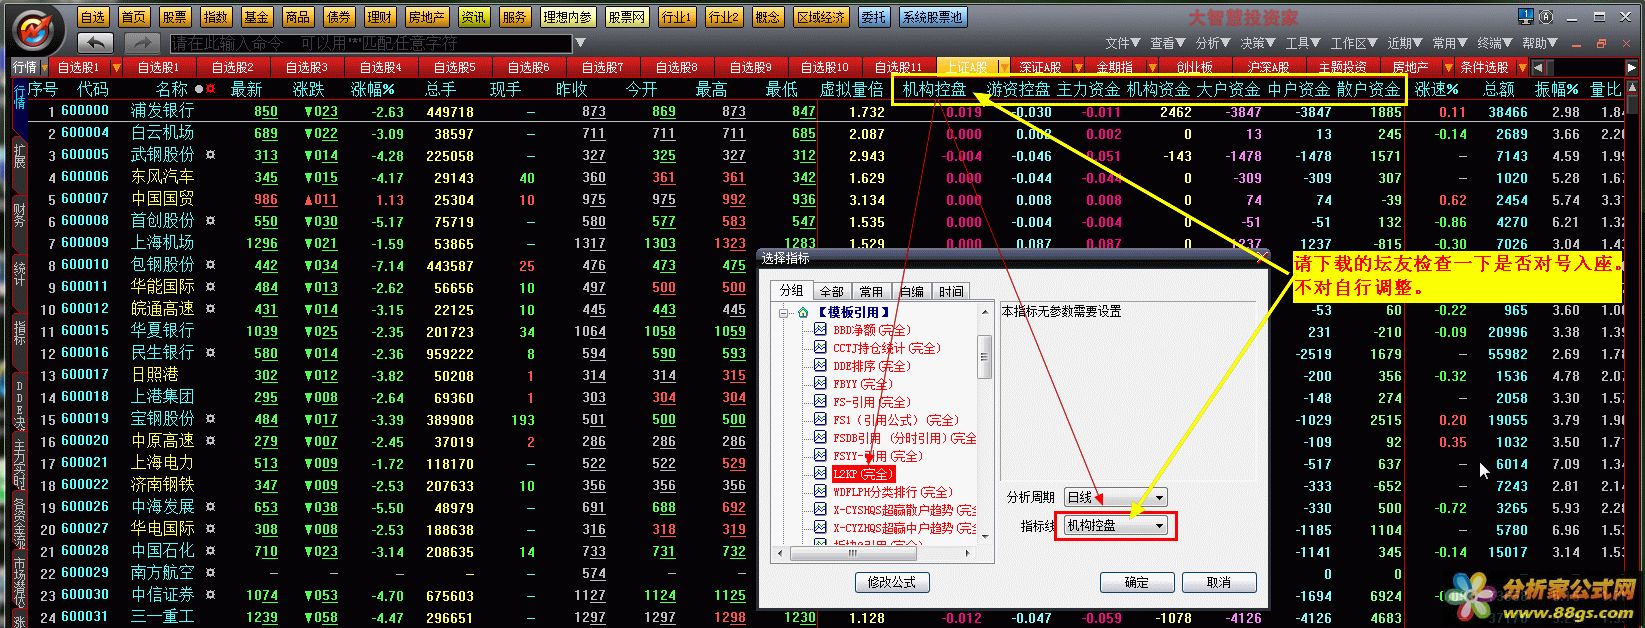The height and width of the screenshot is (628, 1645).
Task: Switch to the 自编 tab in dialog
Action: (911, 291)
